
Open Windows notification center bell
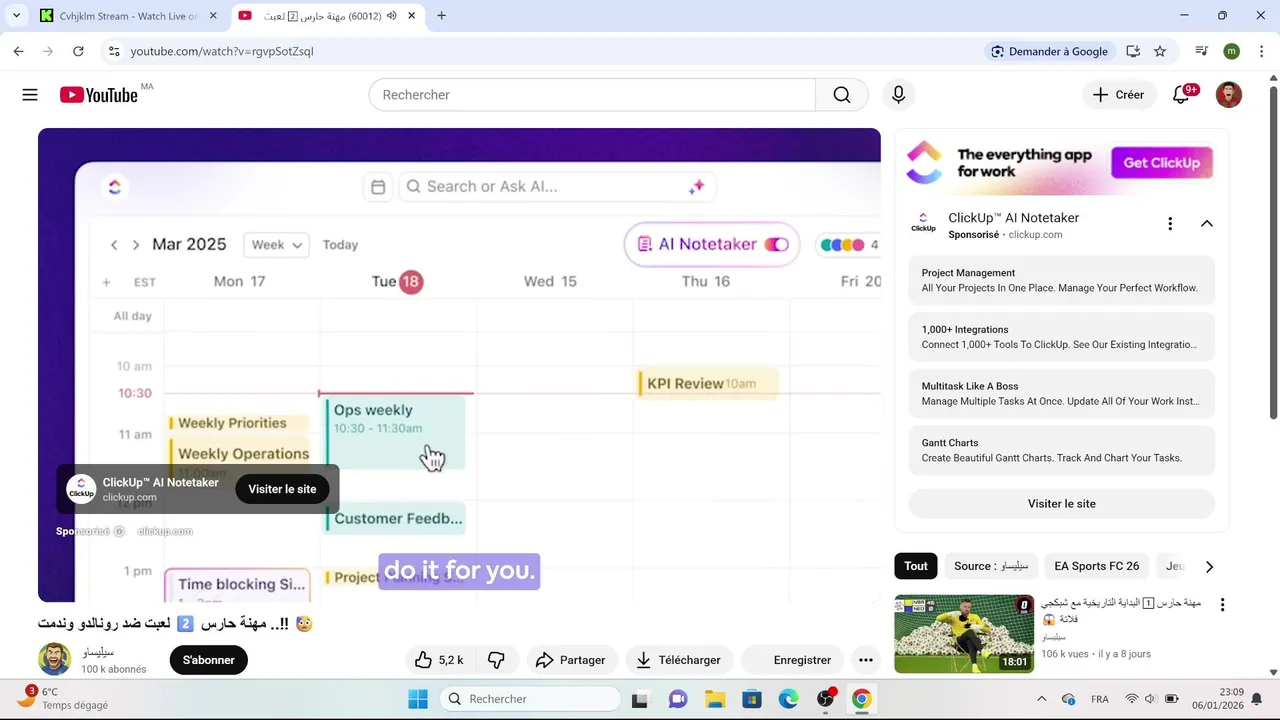pyautogui.click(x=1257, y=699)
